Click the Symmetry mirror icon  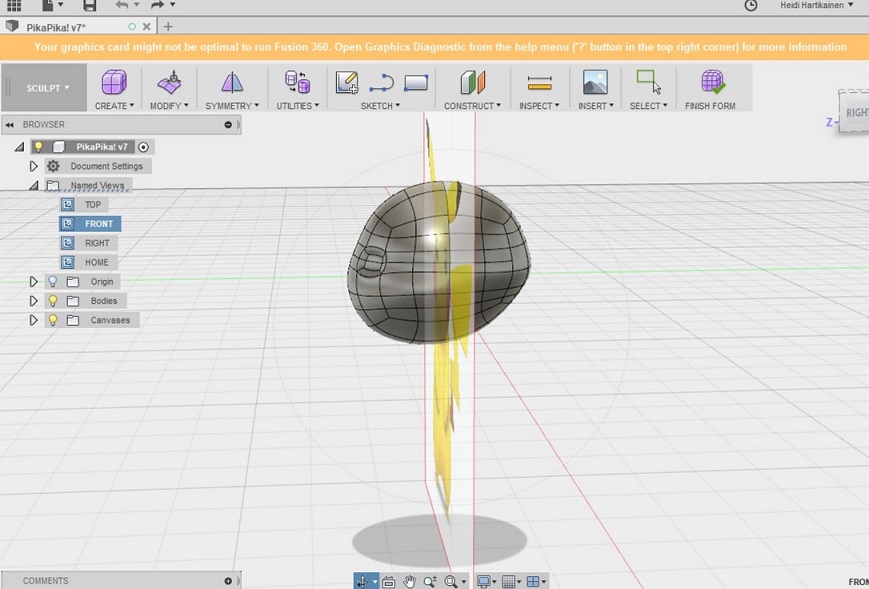tap(232, 83)
